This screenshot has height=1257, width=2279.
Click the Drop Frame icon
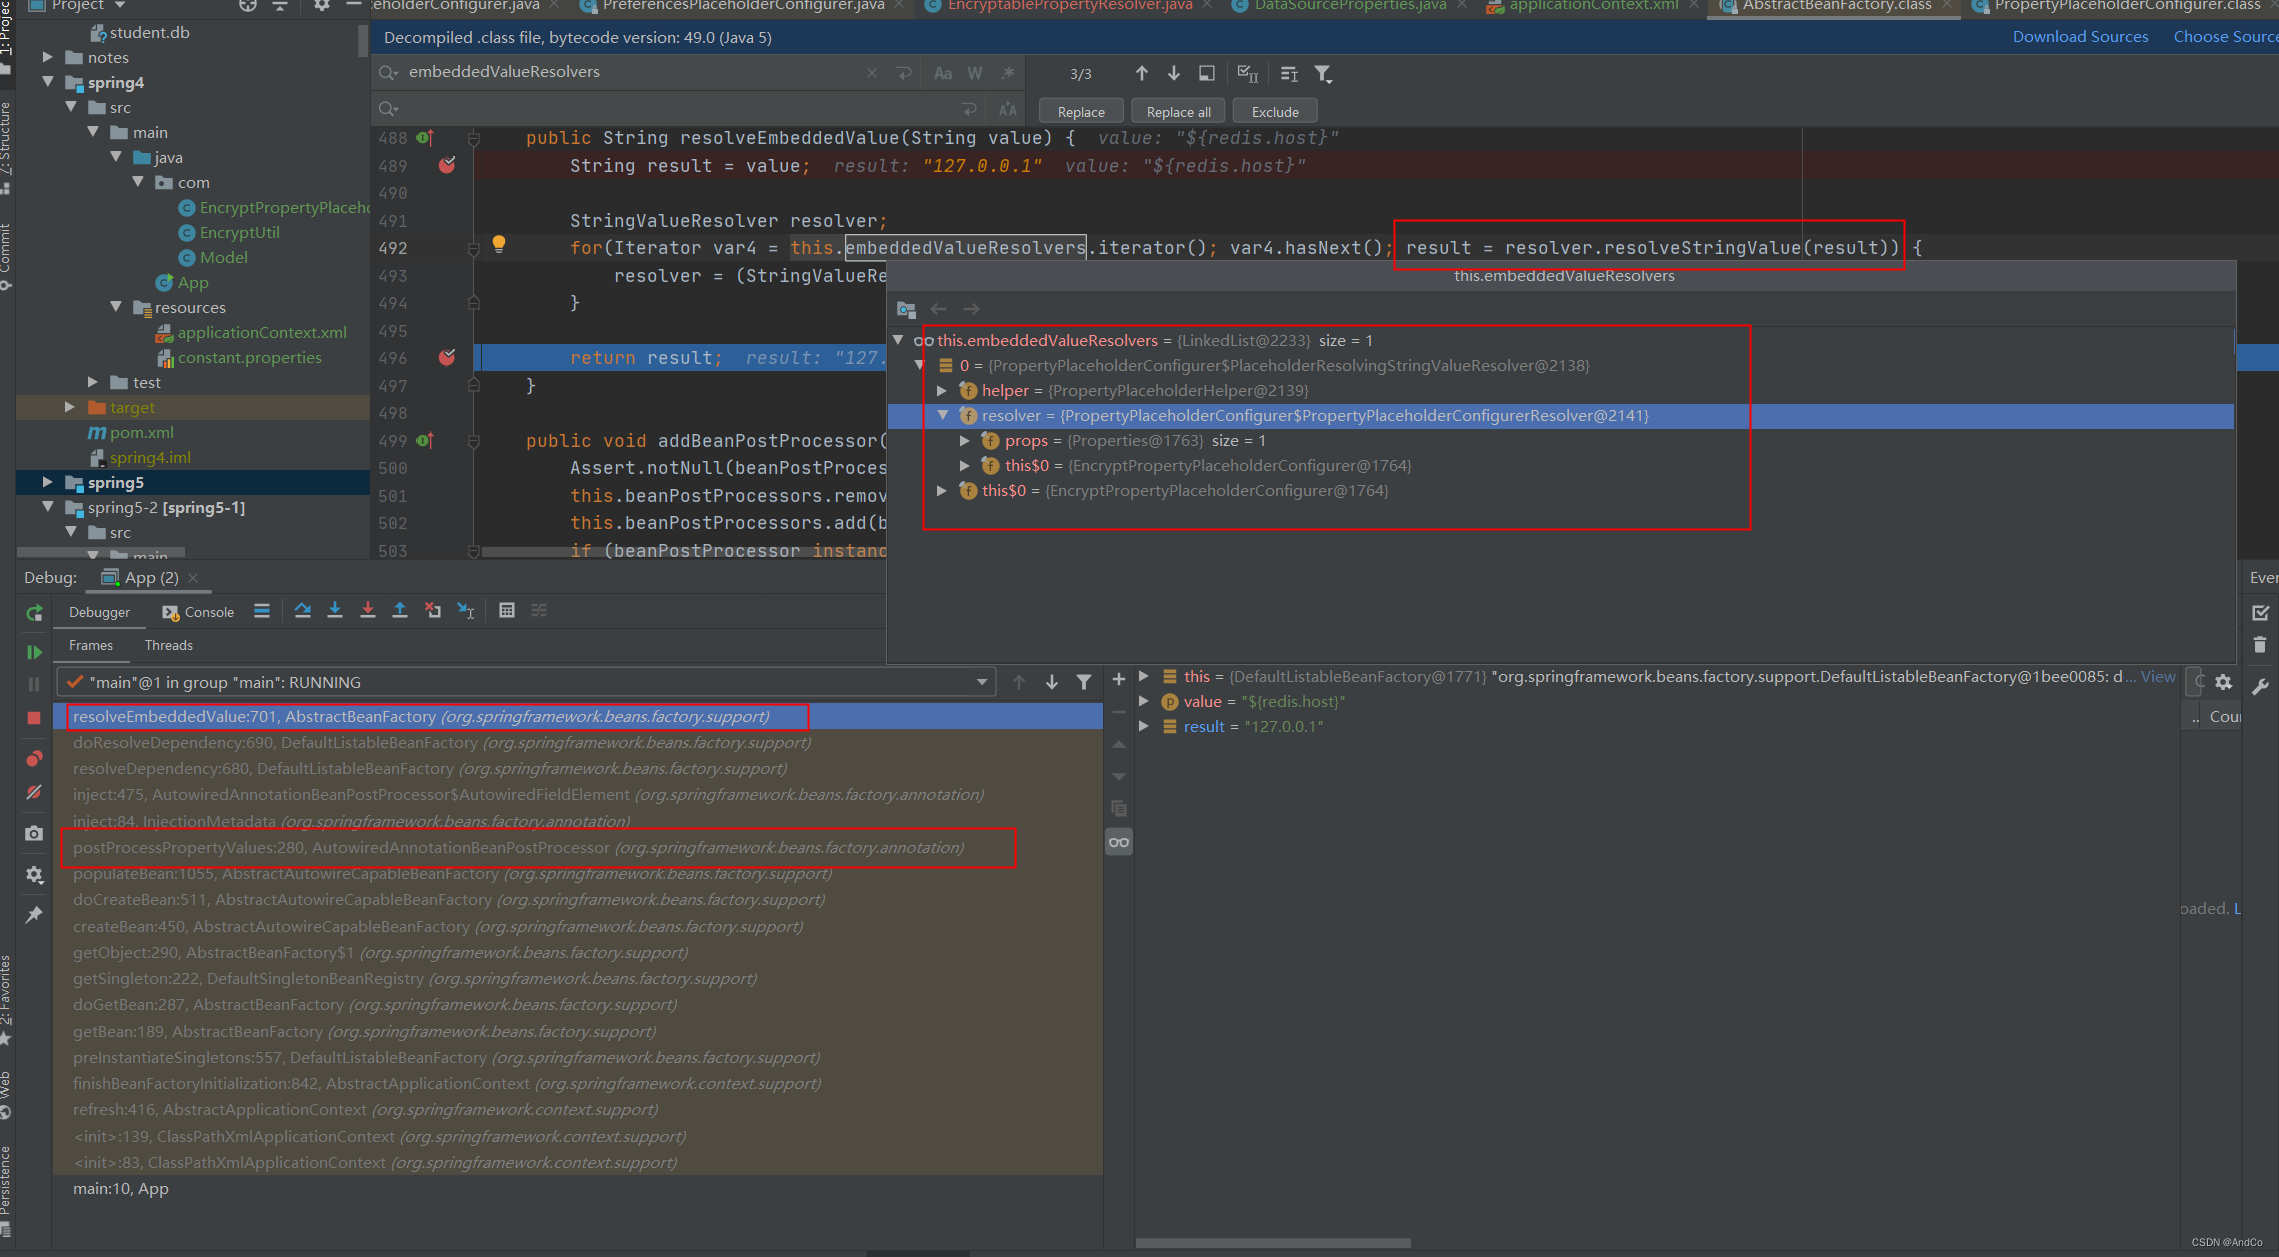click(433, 611)
